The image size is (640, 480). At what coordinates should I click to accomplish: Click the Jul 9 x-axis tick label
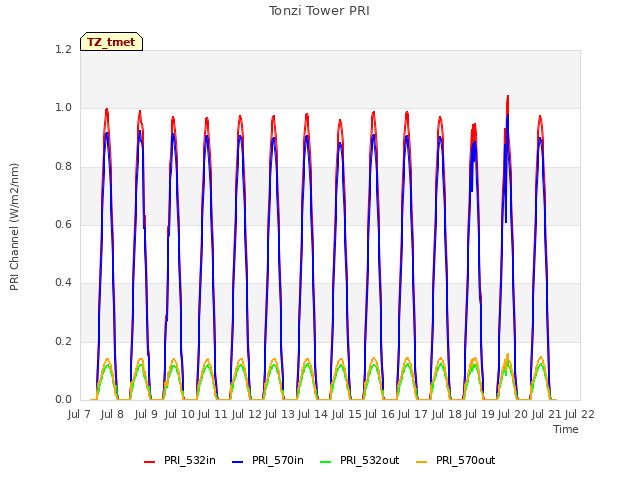tap(146, 415)
